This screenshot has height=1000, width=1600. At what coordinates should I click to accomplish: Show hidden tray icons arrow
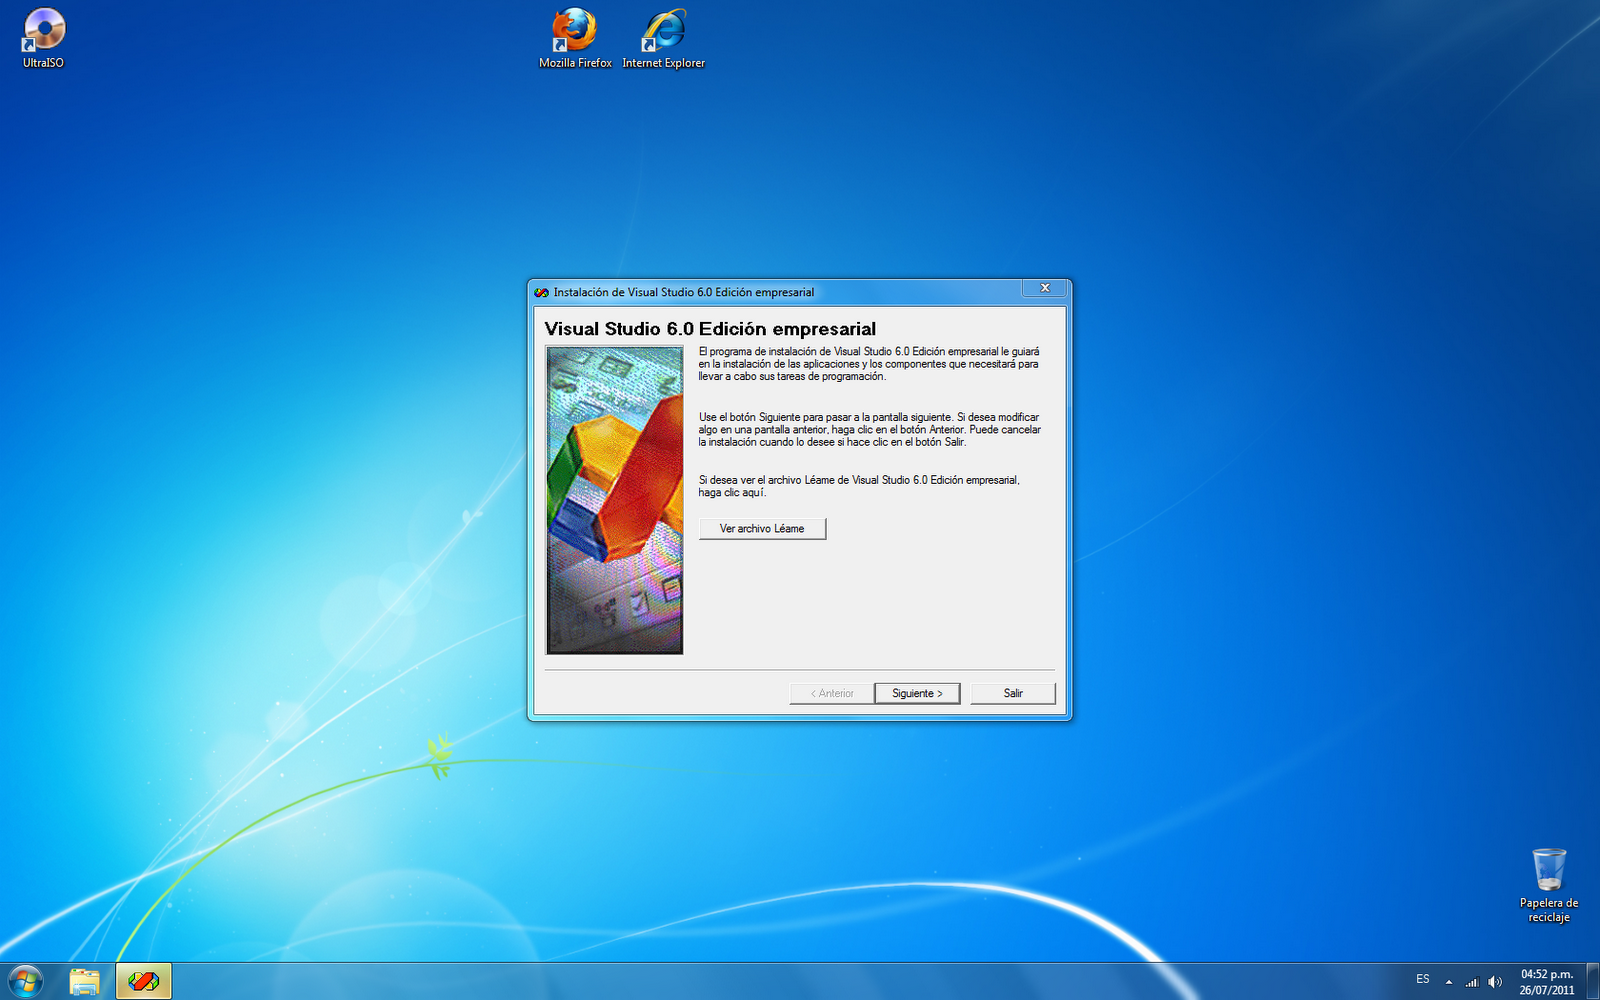[x=1448, y=982]
